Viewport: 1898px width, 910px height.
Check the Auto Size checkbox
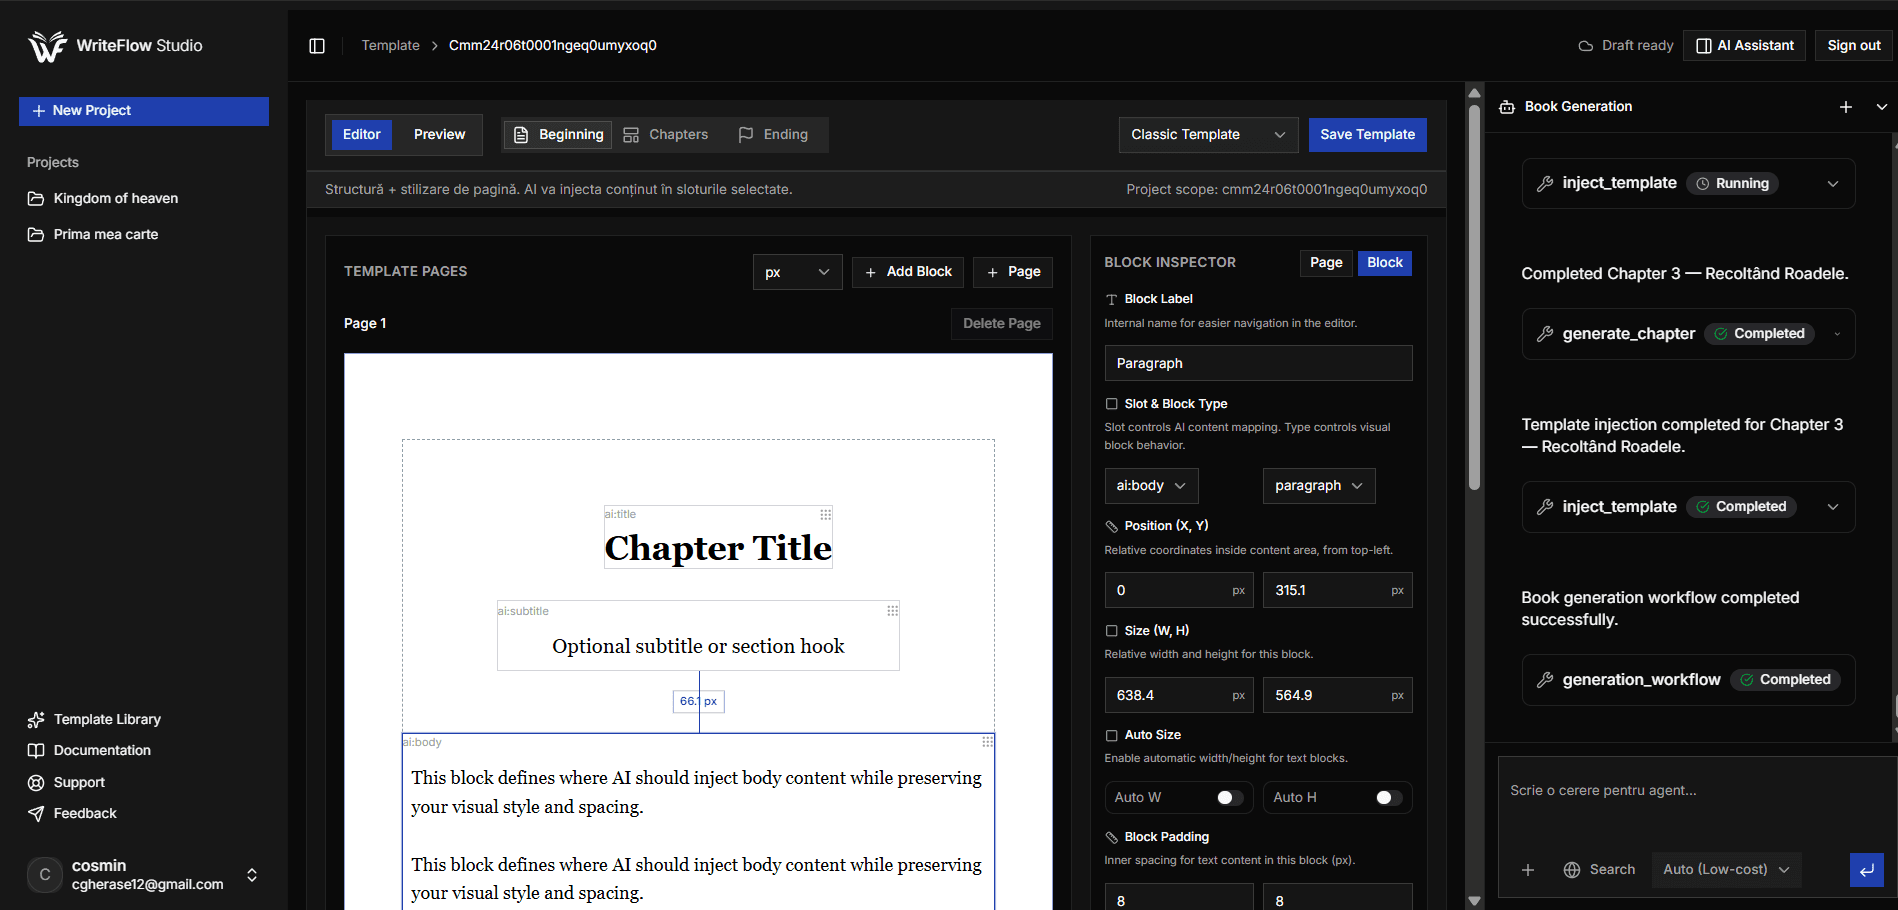click(1112, 735)
